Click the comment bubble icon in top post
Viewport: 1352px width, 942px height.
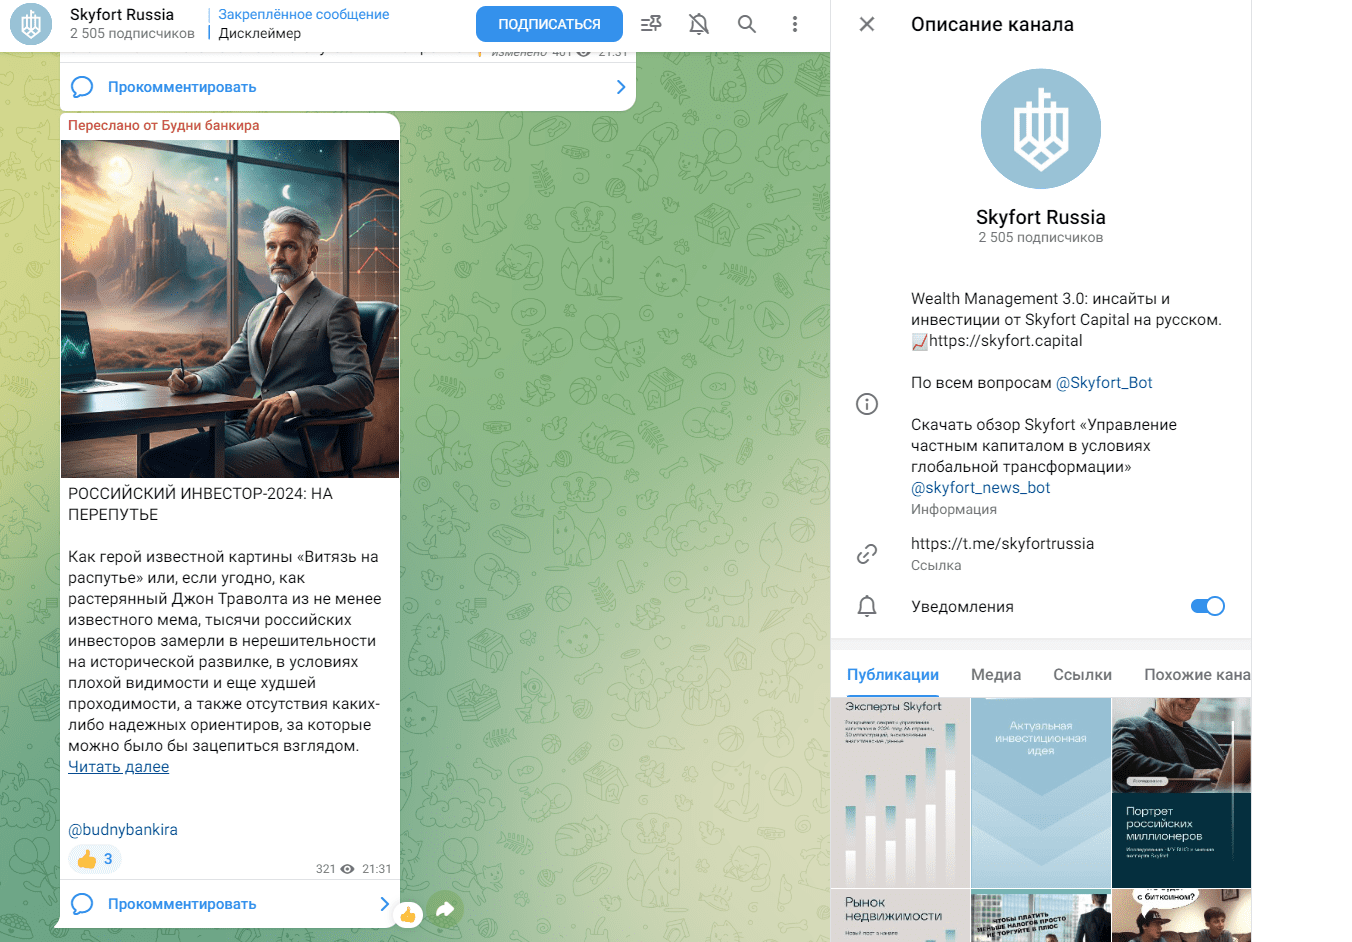coord(83,87)
